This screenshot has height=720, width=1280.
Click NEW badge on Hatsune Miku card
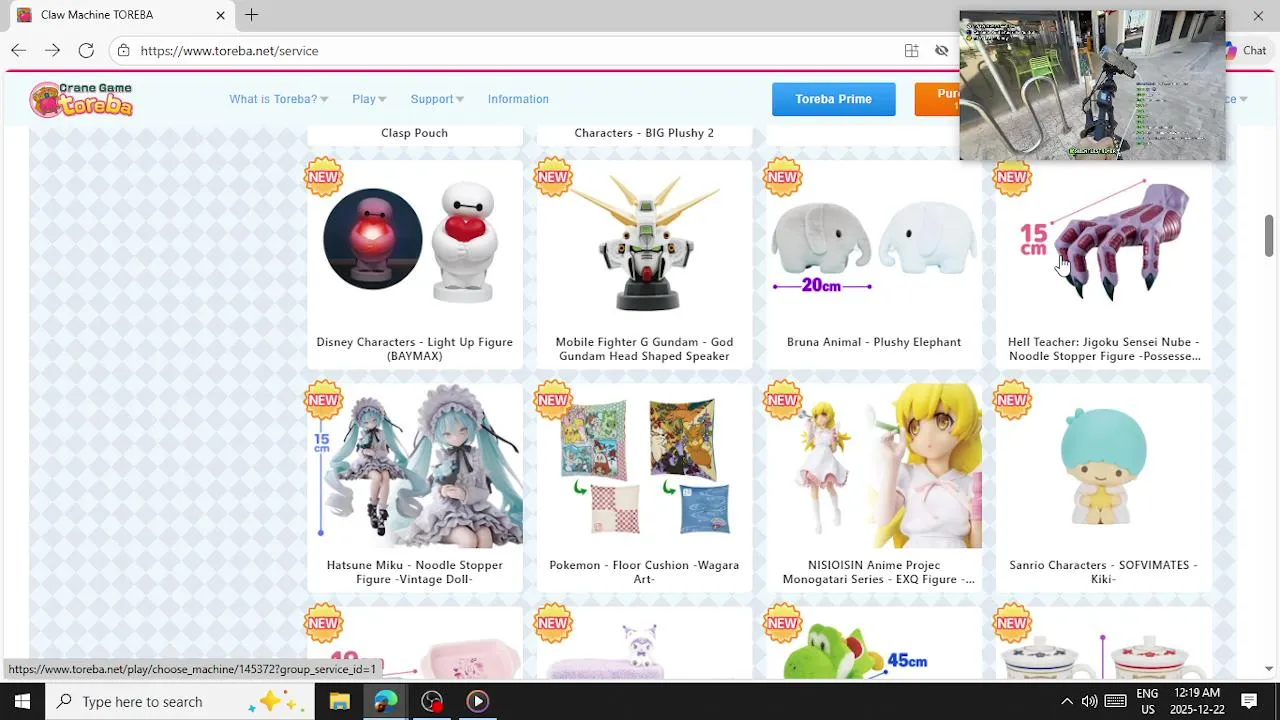(x=323, y=400)
